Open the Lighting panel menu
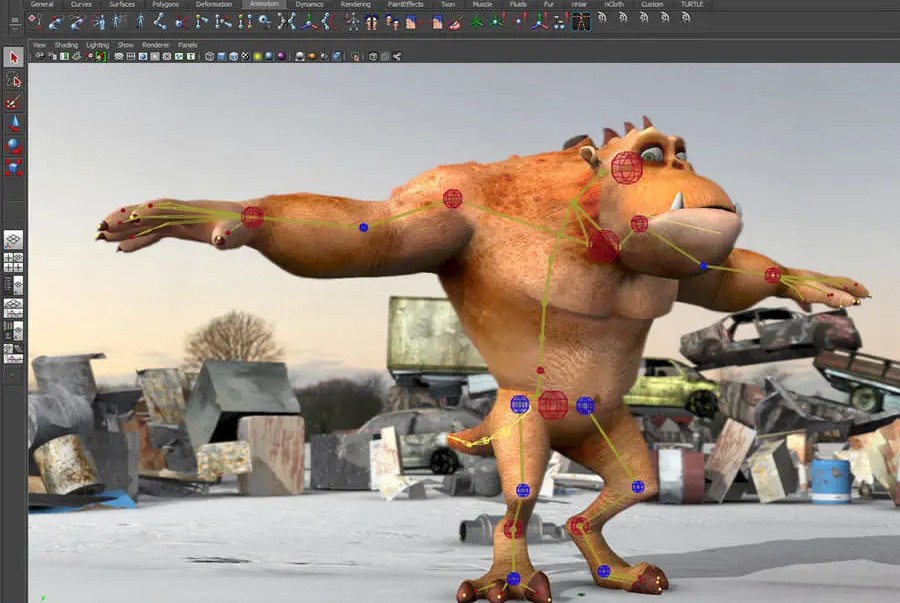900x603 pixels. tap(97, 45)
